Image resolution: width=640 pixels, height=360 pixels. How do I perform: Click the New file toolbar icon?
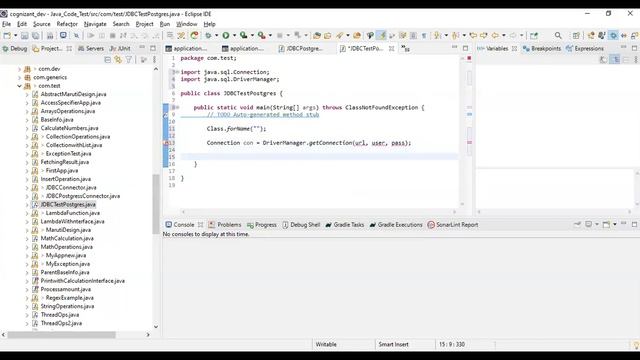tap(7, 36)
